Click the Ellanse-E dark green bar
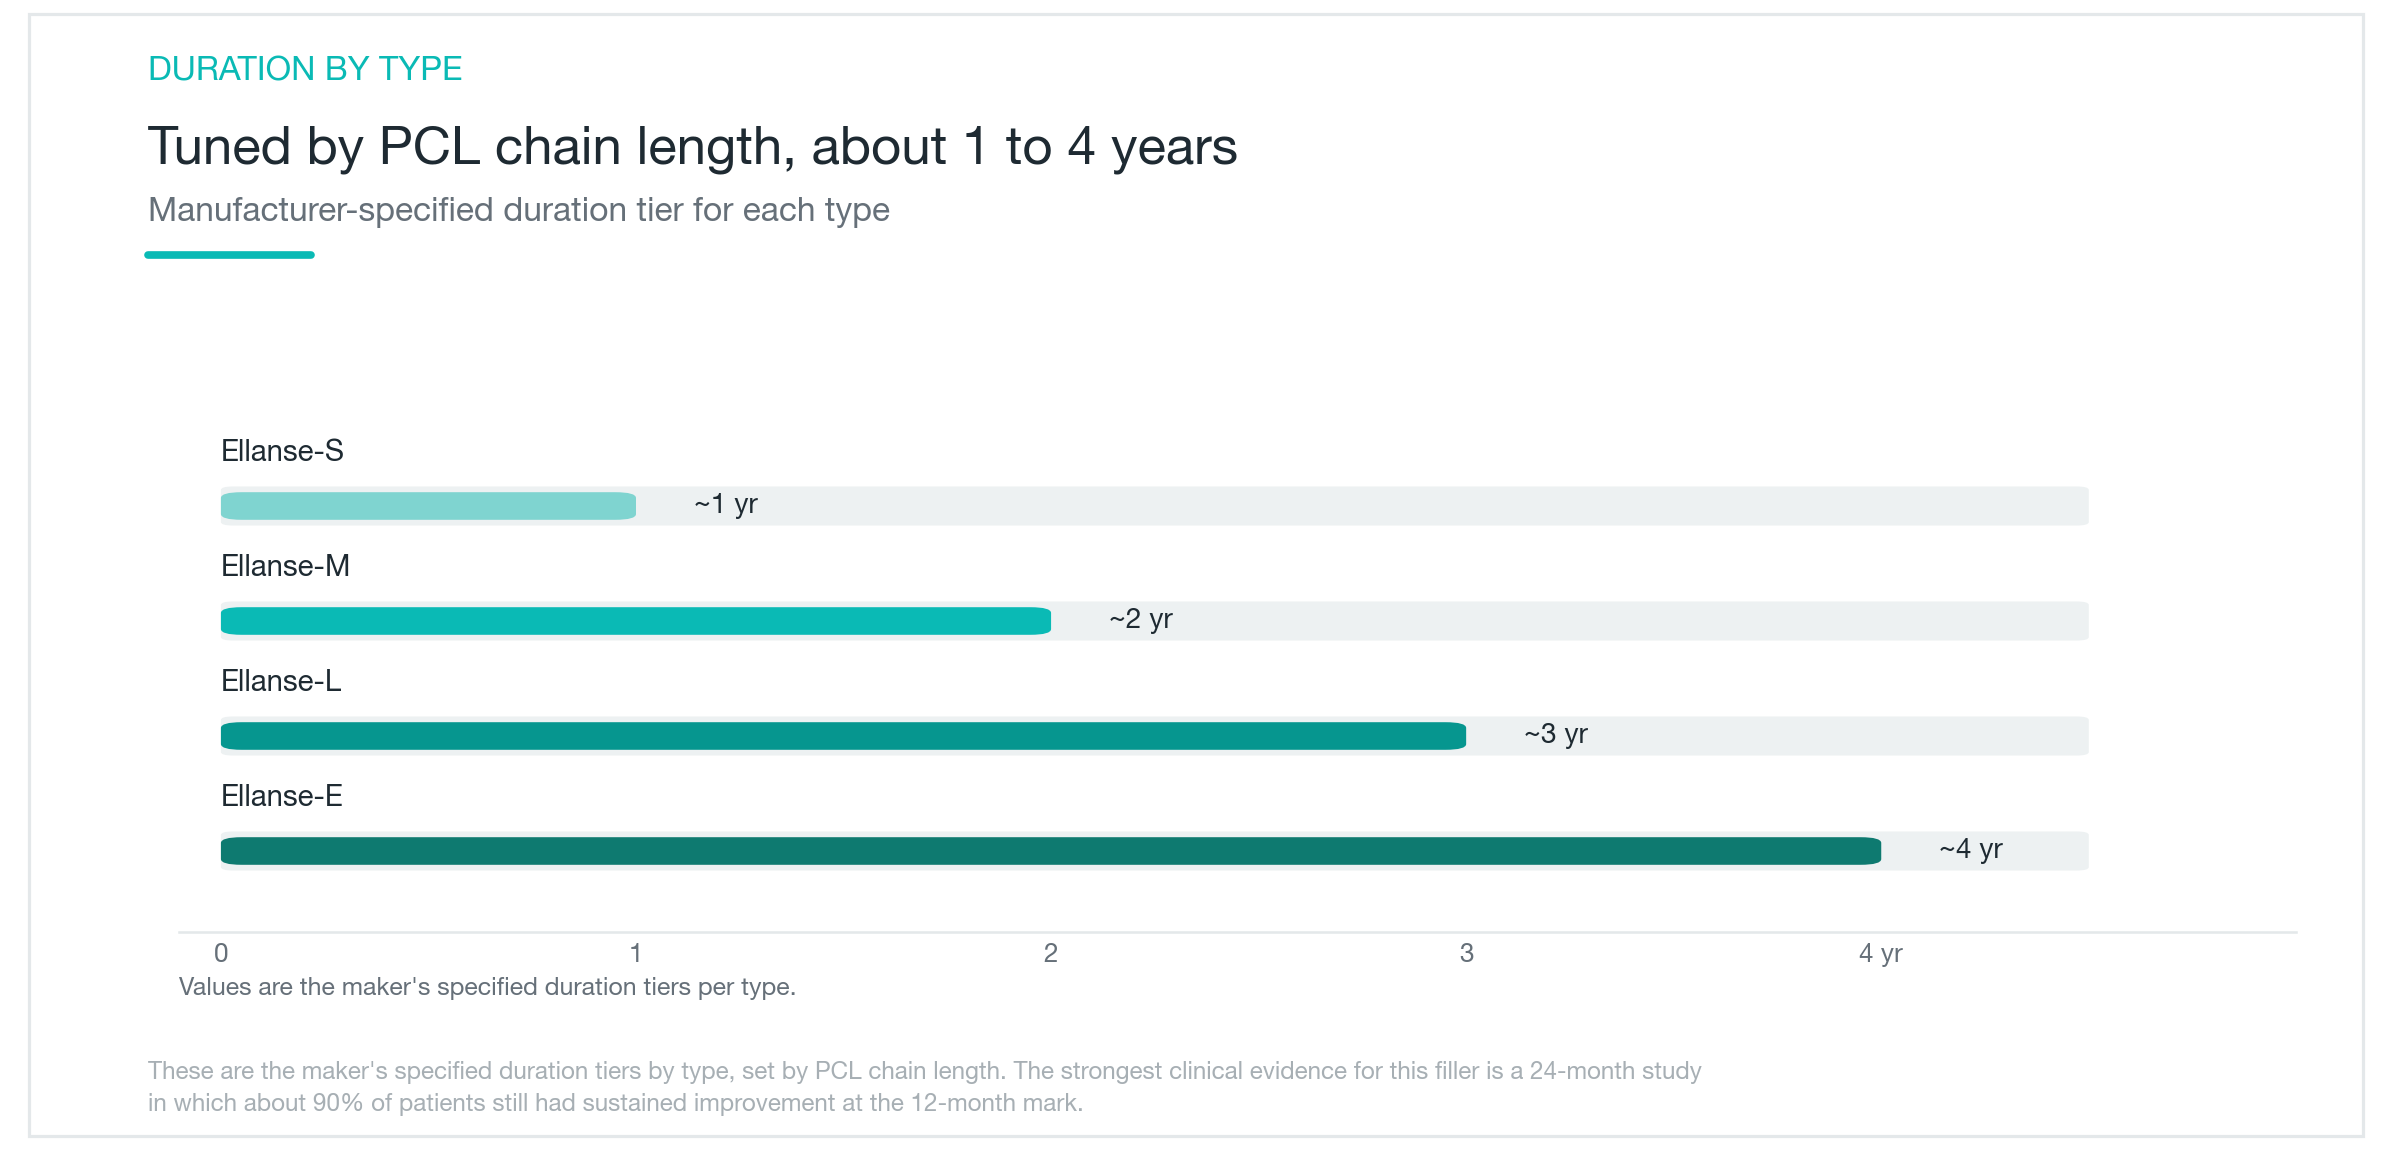 click(1051, 851)
